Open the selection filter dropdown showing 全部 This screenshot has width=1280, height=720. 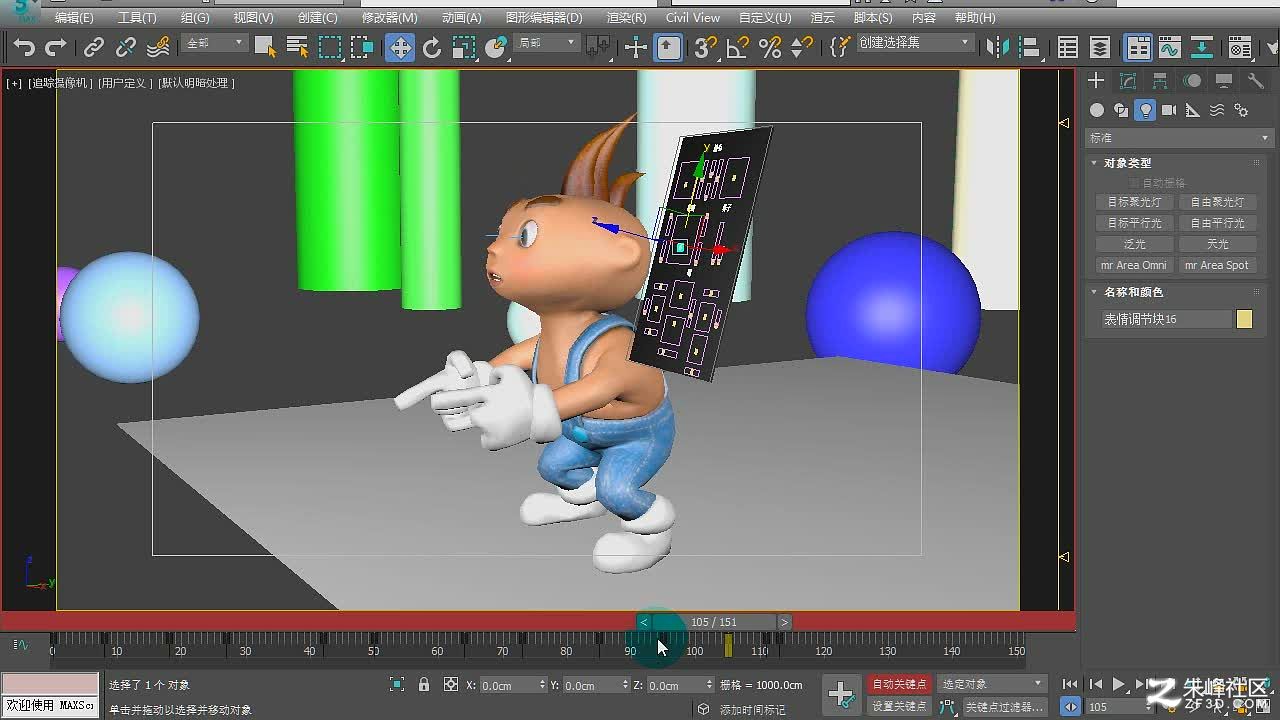coord(214,43)
